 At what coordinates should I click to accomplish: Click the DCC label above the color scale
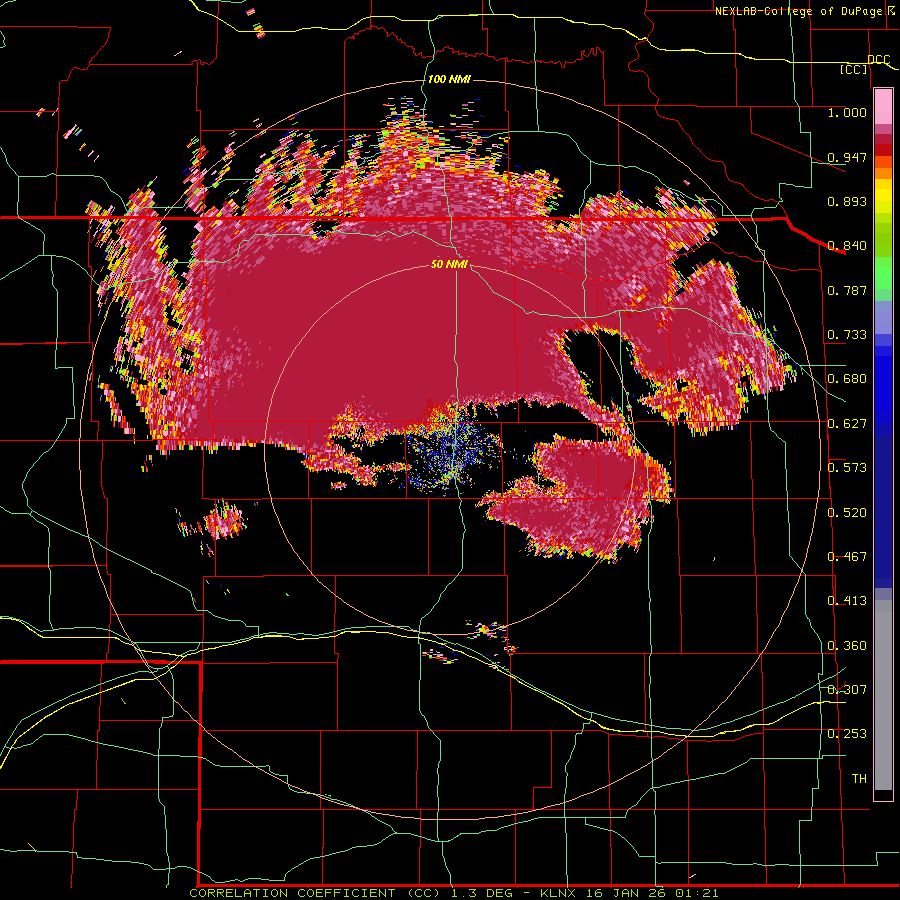(878, 60)
